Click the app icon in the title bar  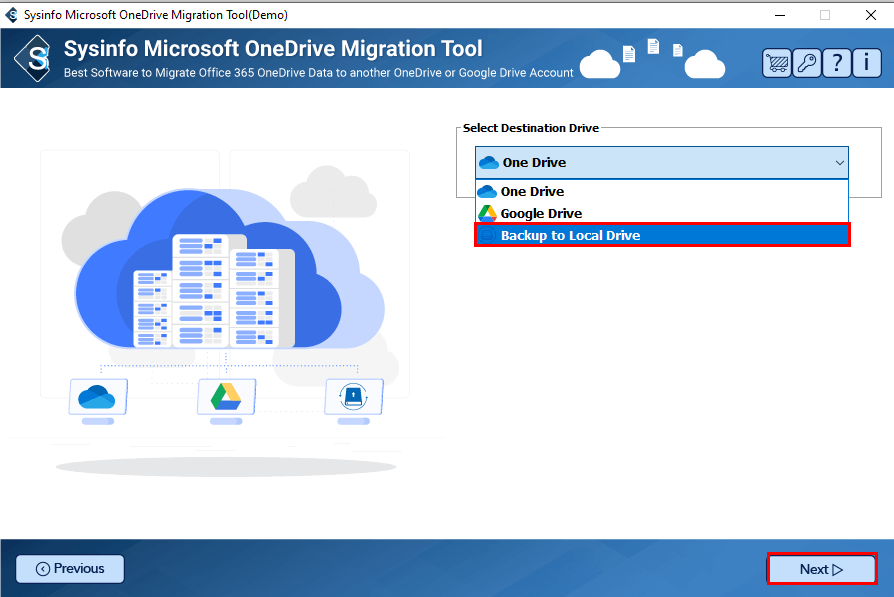11,15
